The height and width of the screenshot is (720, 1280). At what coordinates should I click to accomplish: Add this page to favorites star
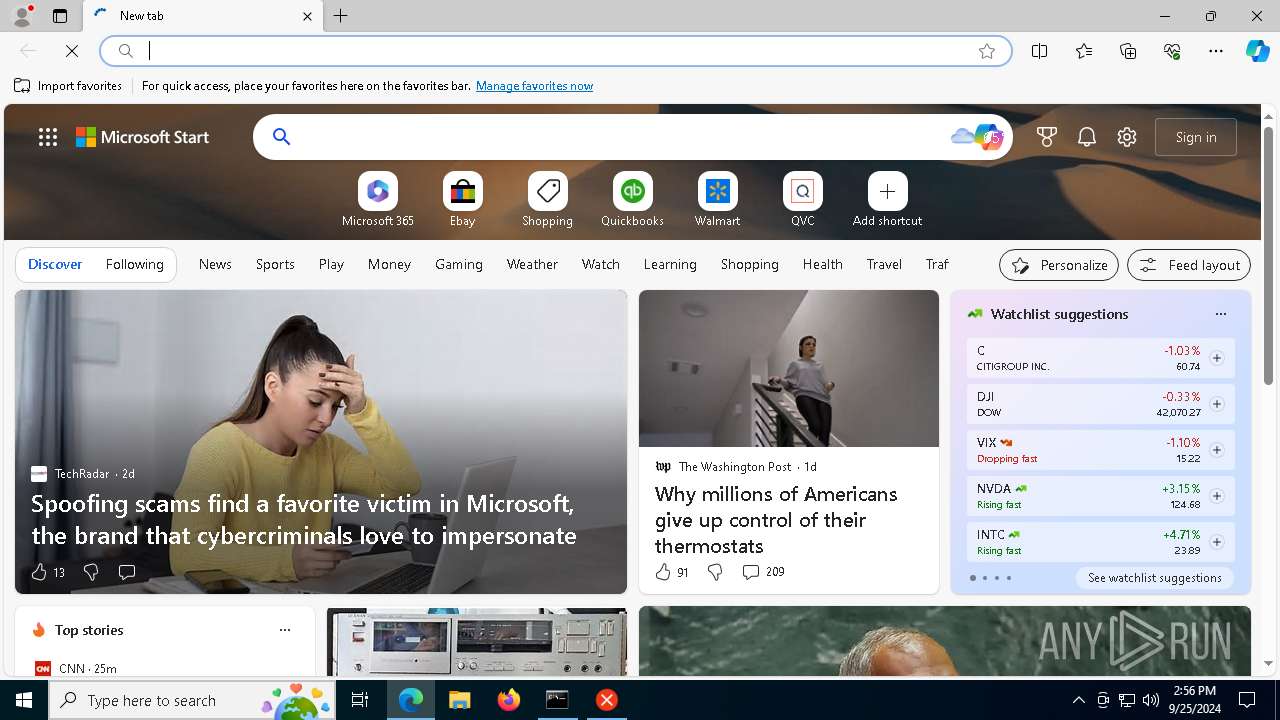pos(987,51)
